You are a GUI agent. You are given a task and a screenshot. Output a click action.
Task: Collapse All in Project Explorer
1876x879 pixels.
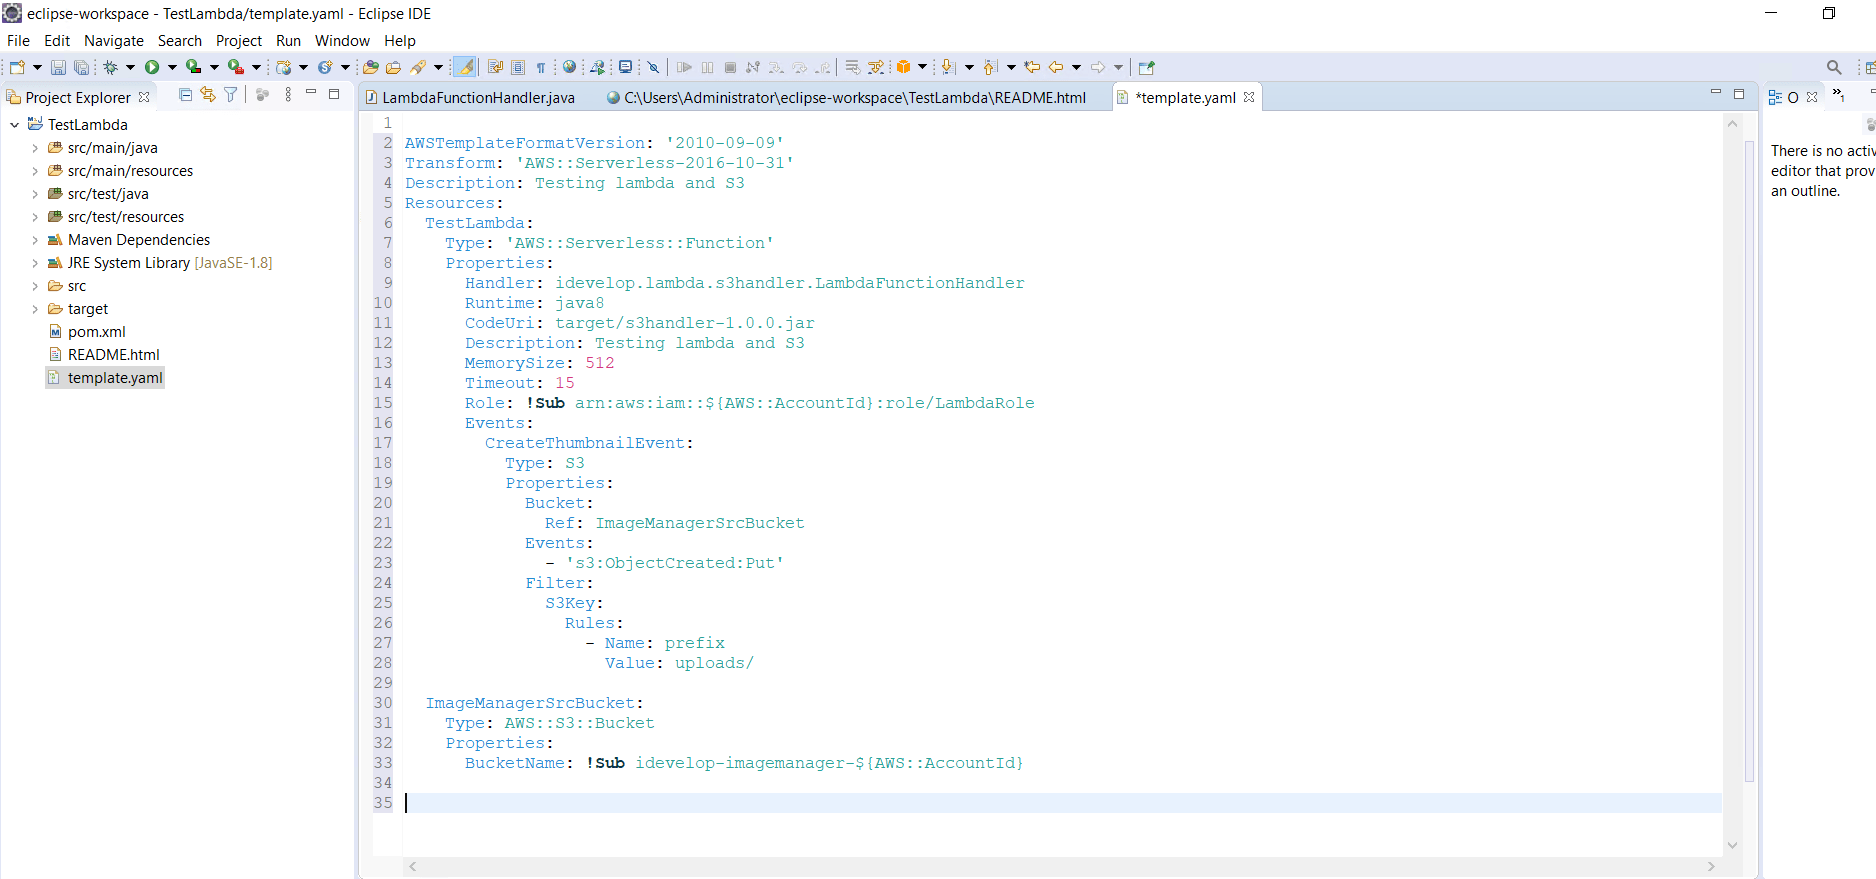(185, 94)
